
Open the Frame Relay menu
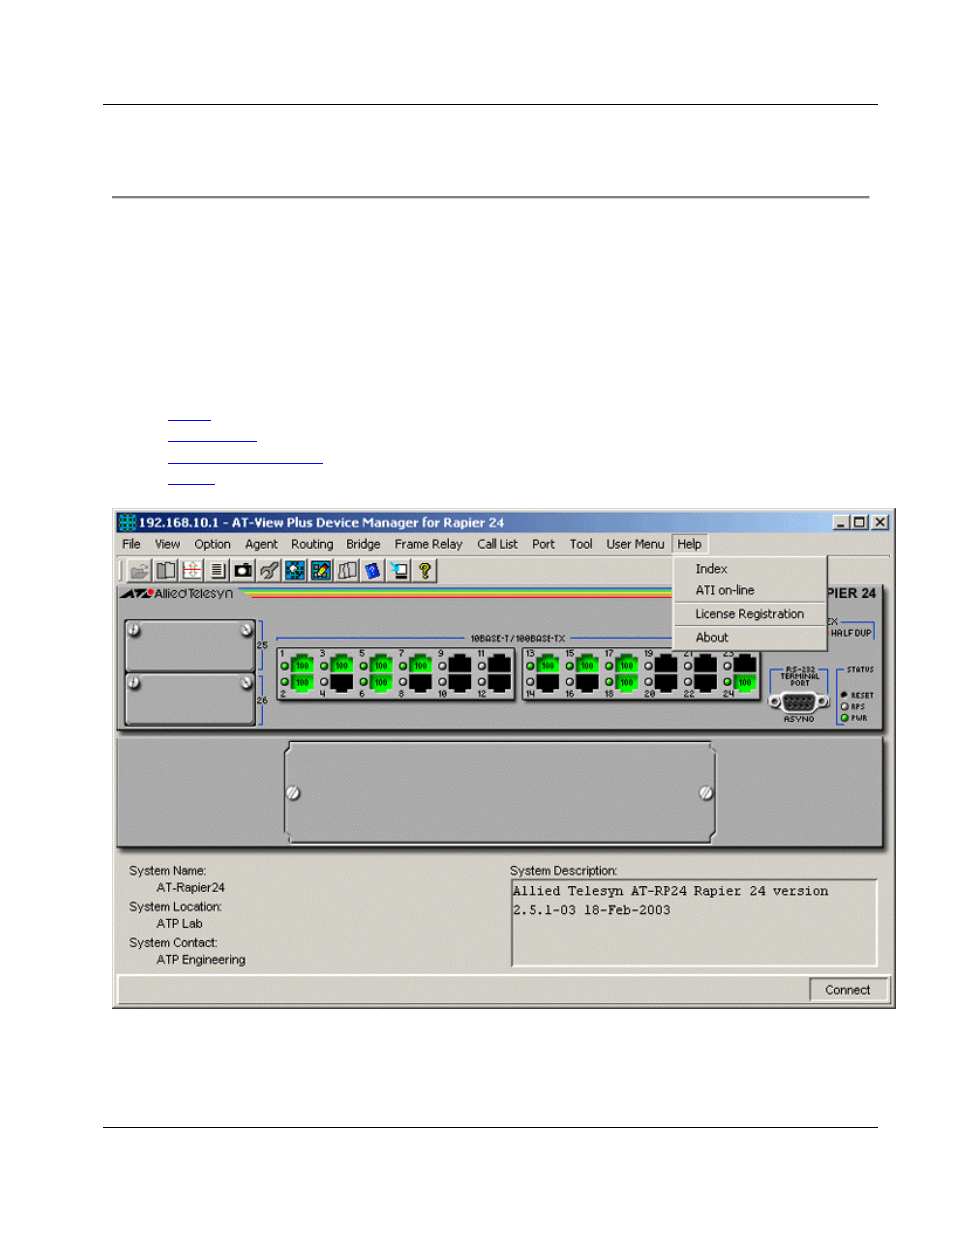[428, 544]
